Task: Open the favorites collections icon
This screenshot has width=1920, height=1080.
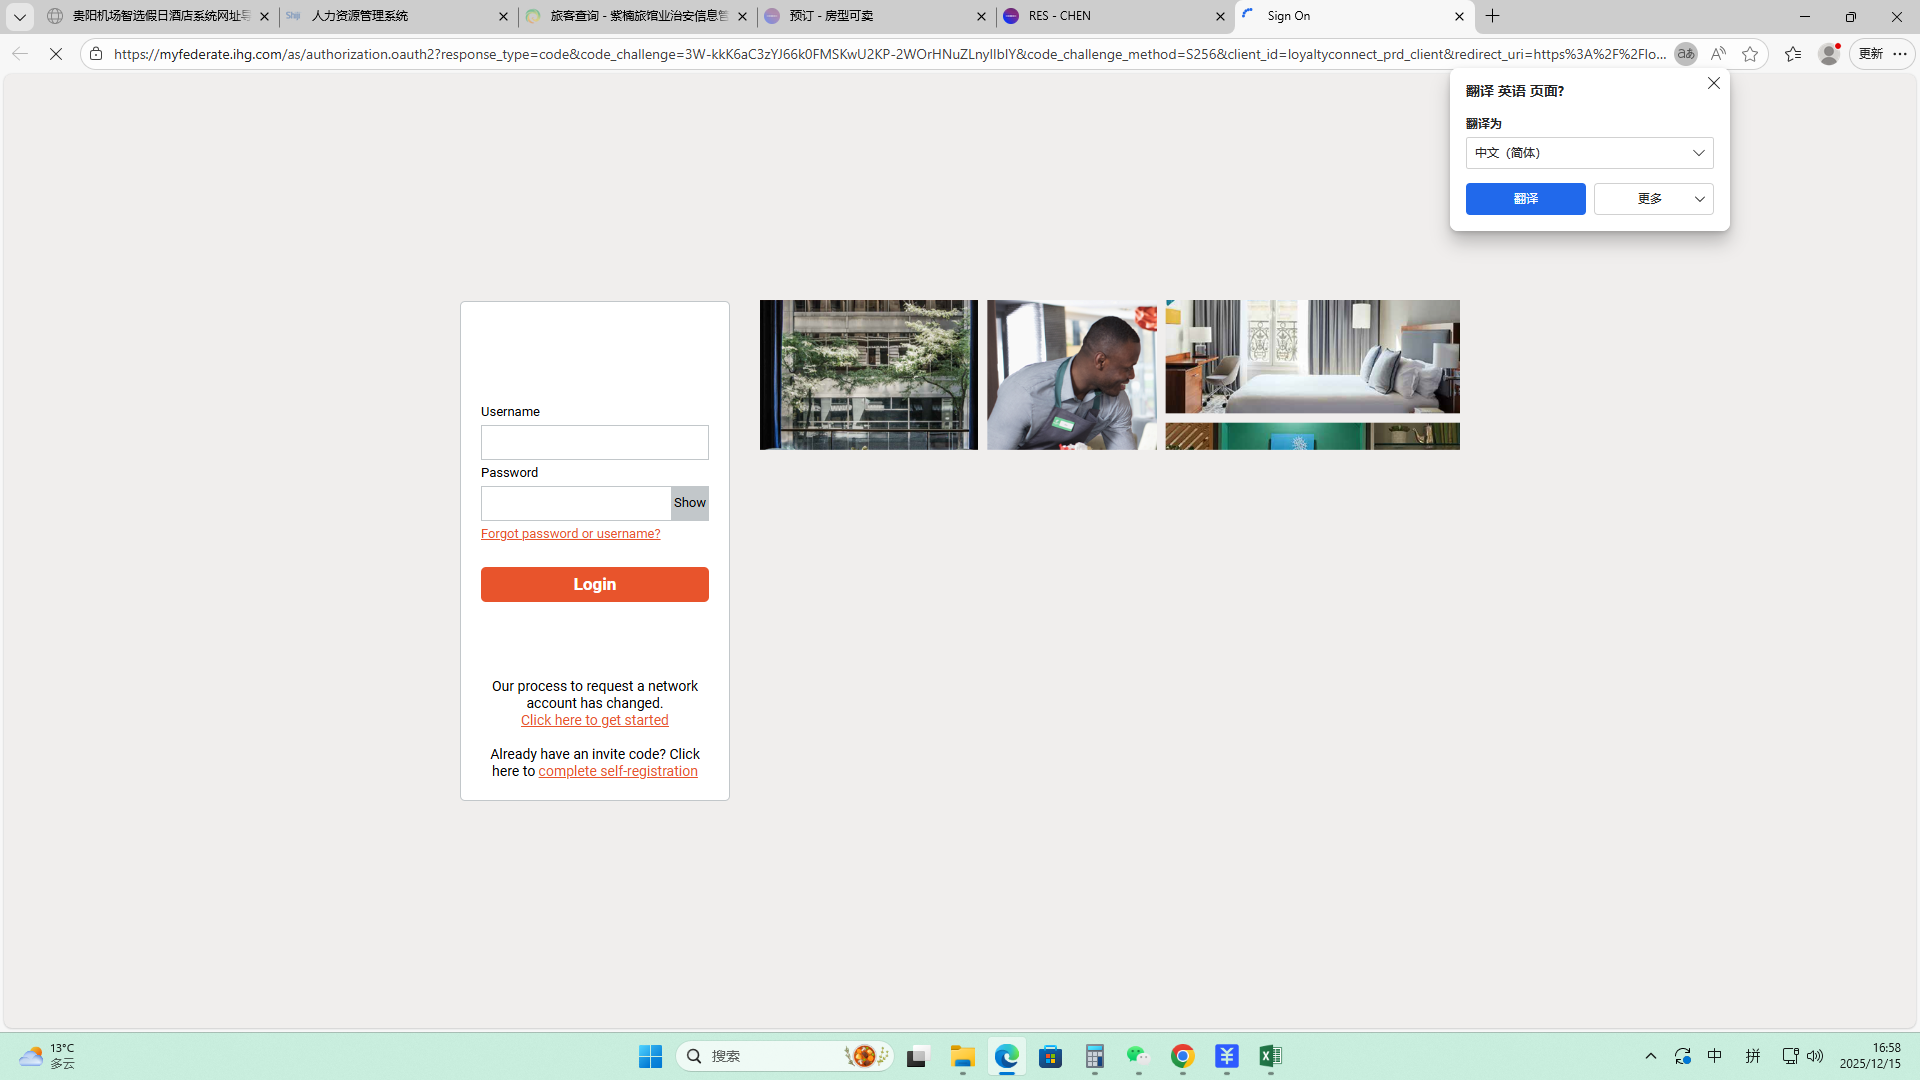Action: (x=1793, y=54)
